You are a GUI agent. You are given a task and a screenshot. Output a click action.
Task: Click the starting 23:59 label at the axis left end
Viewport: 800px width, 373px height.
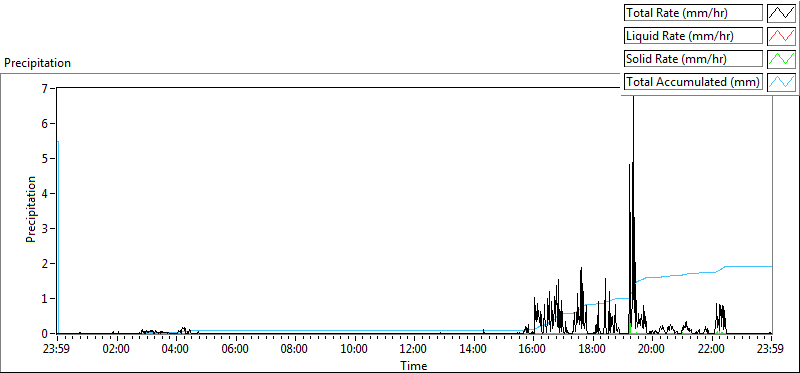click(x=57, y=350)
